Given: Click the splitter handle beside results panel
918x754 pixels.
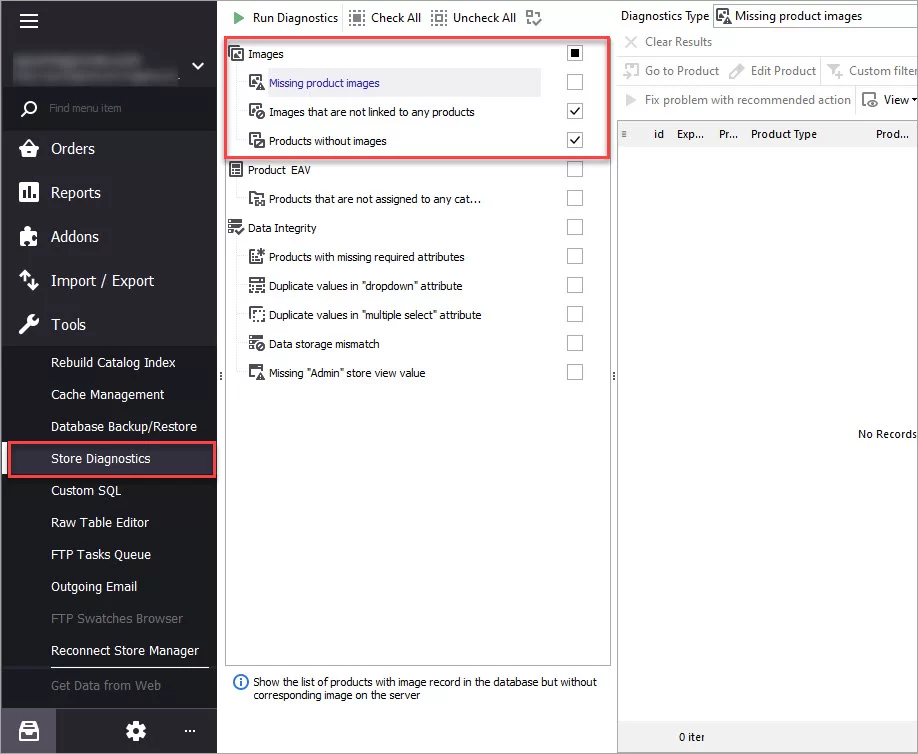Looking at the screenshot, I should tap(614, 376).
